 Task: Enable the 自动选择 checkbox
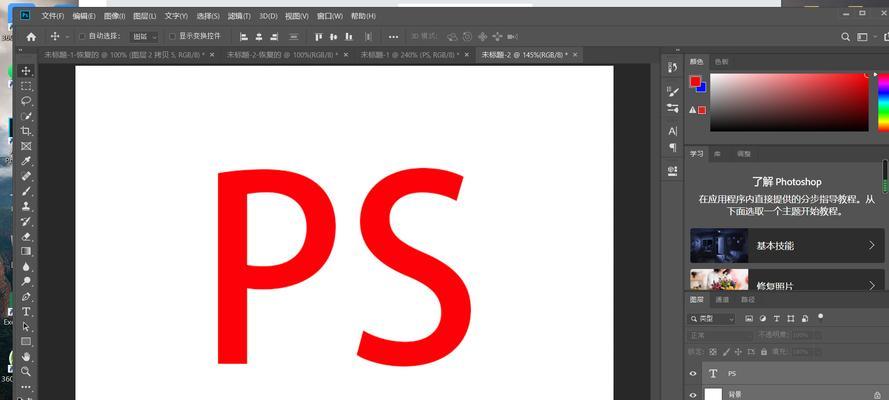81,36
